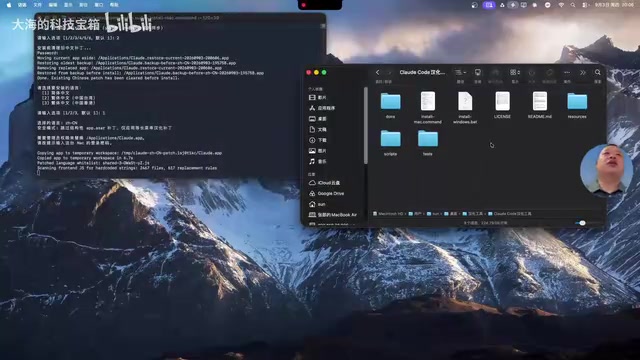This screenshot has height=360, width=640.
Task: Click the date and time in menu bar
Action: [614, 5]
